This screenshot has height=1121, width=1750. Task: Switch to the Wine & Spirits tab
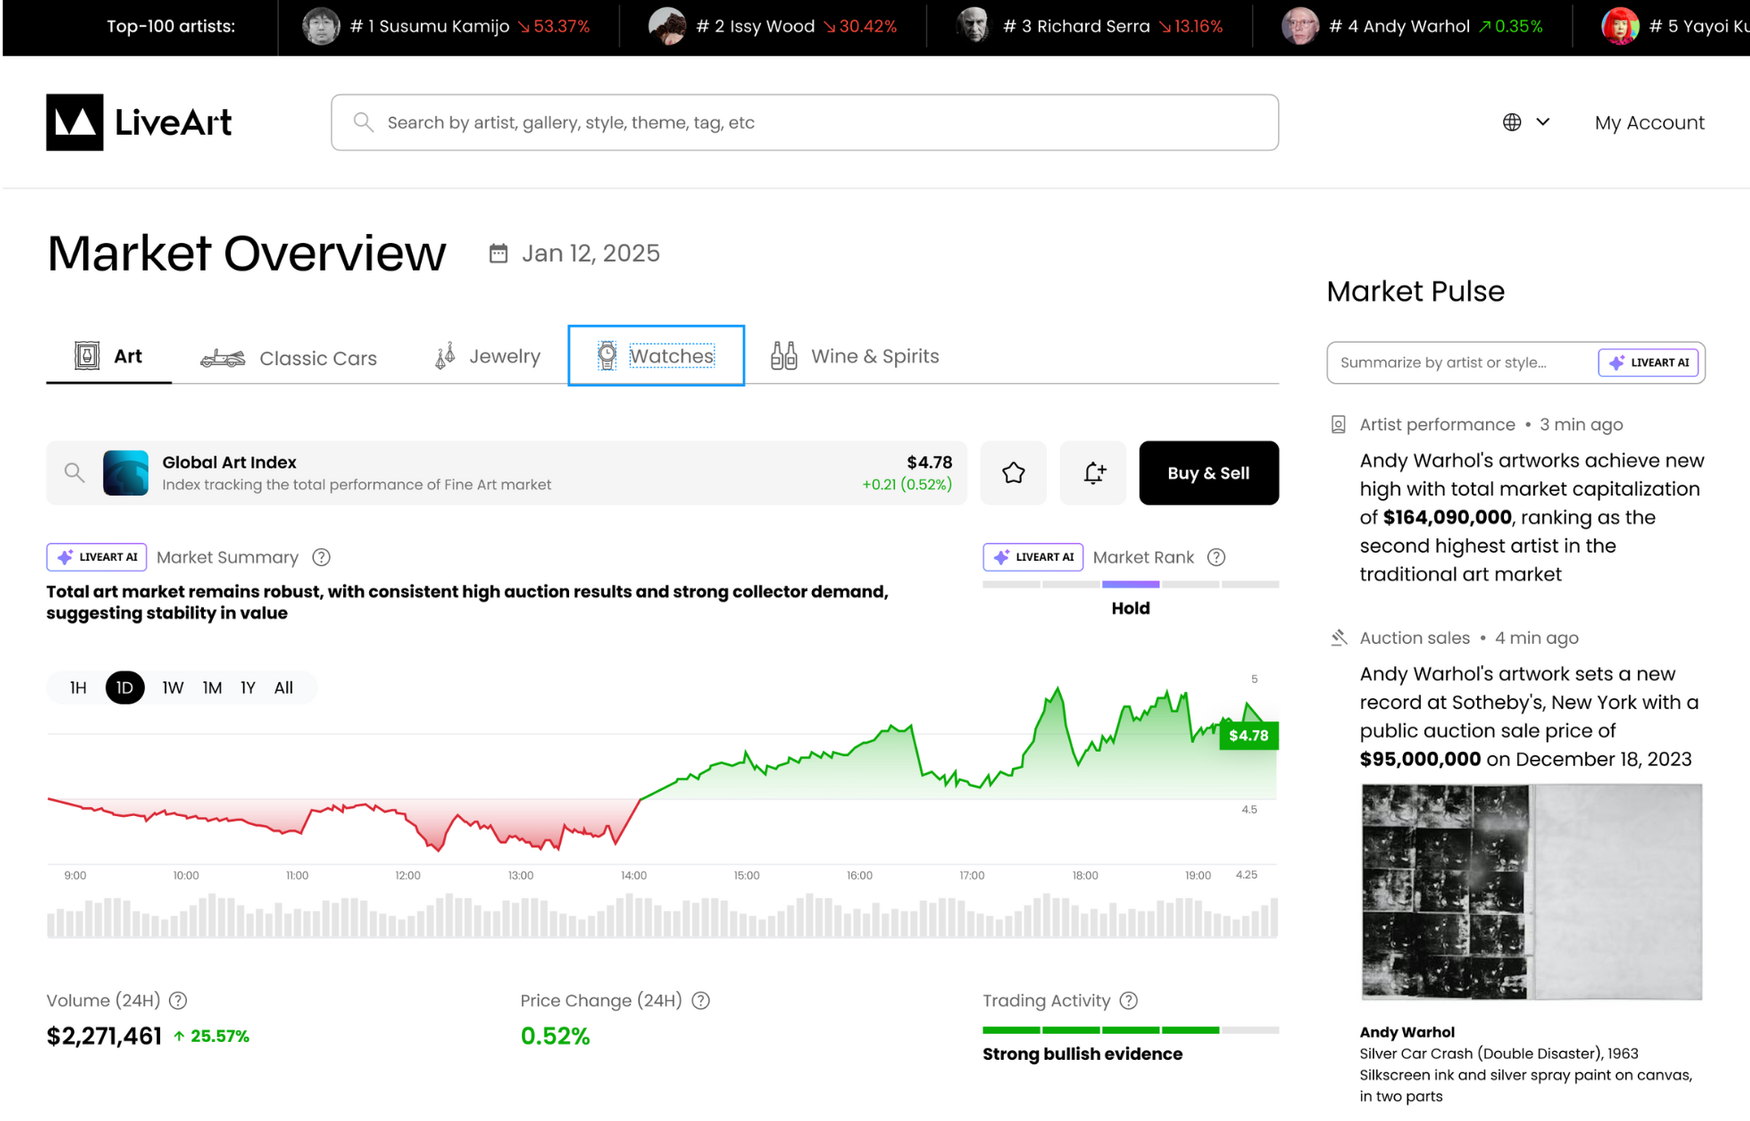[855, 356]
